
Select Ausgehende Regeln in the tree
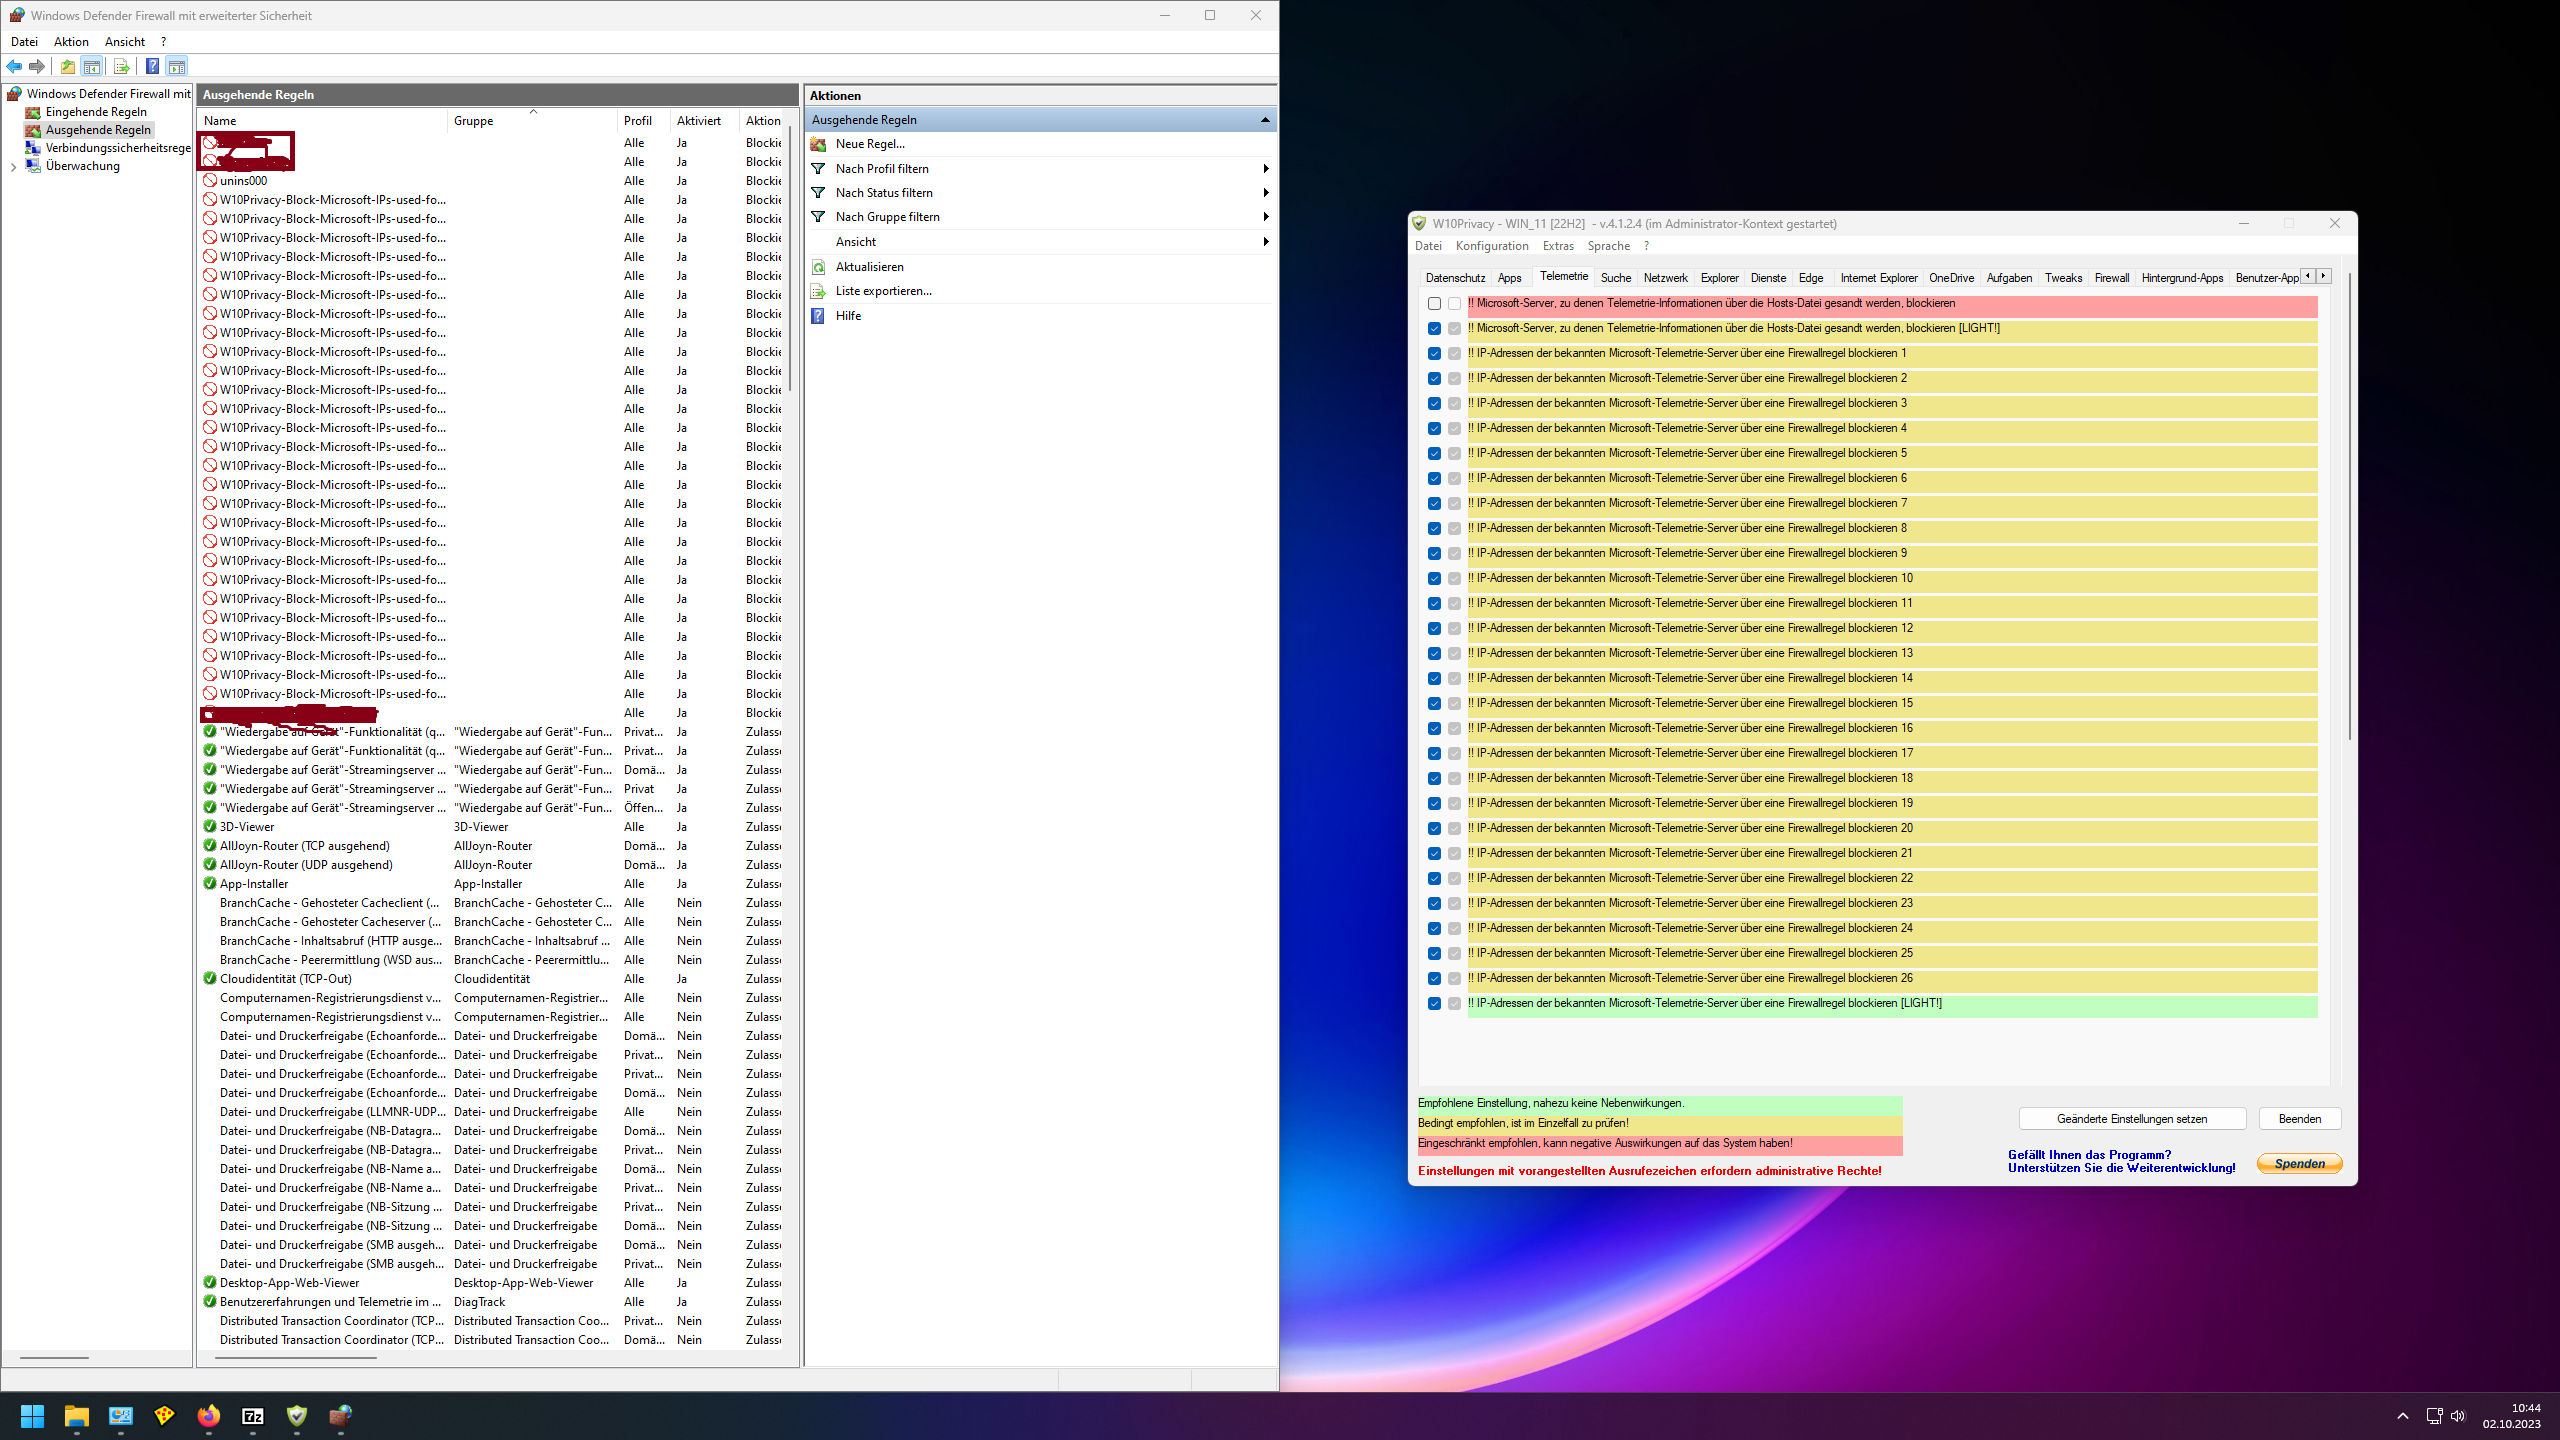pos(98,130)
